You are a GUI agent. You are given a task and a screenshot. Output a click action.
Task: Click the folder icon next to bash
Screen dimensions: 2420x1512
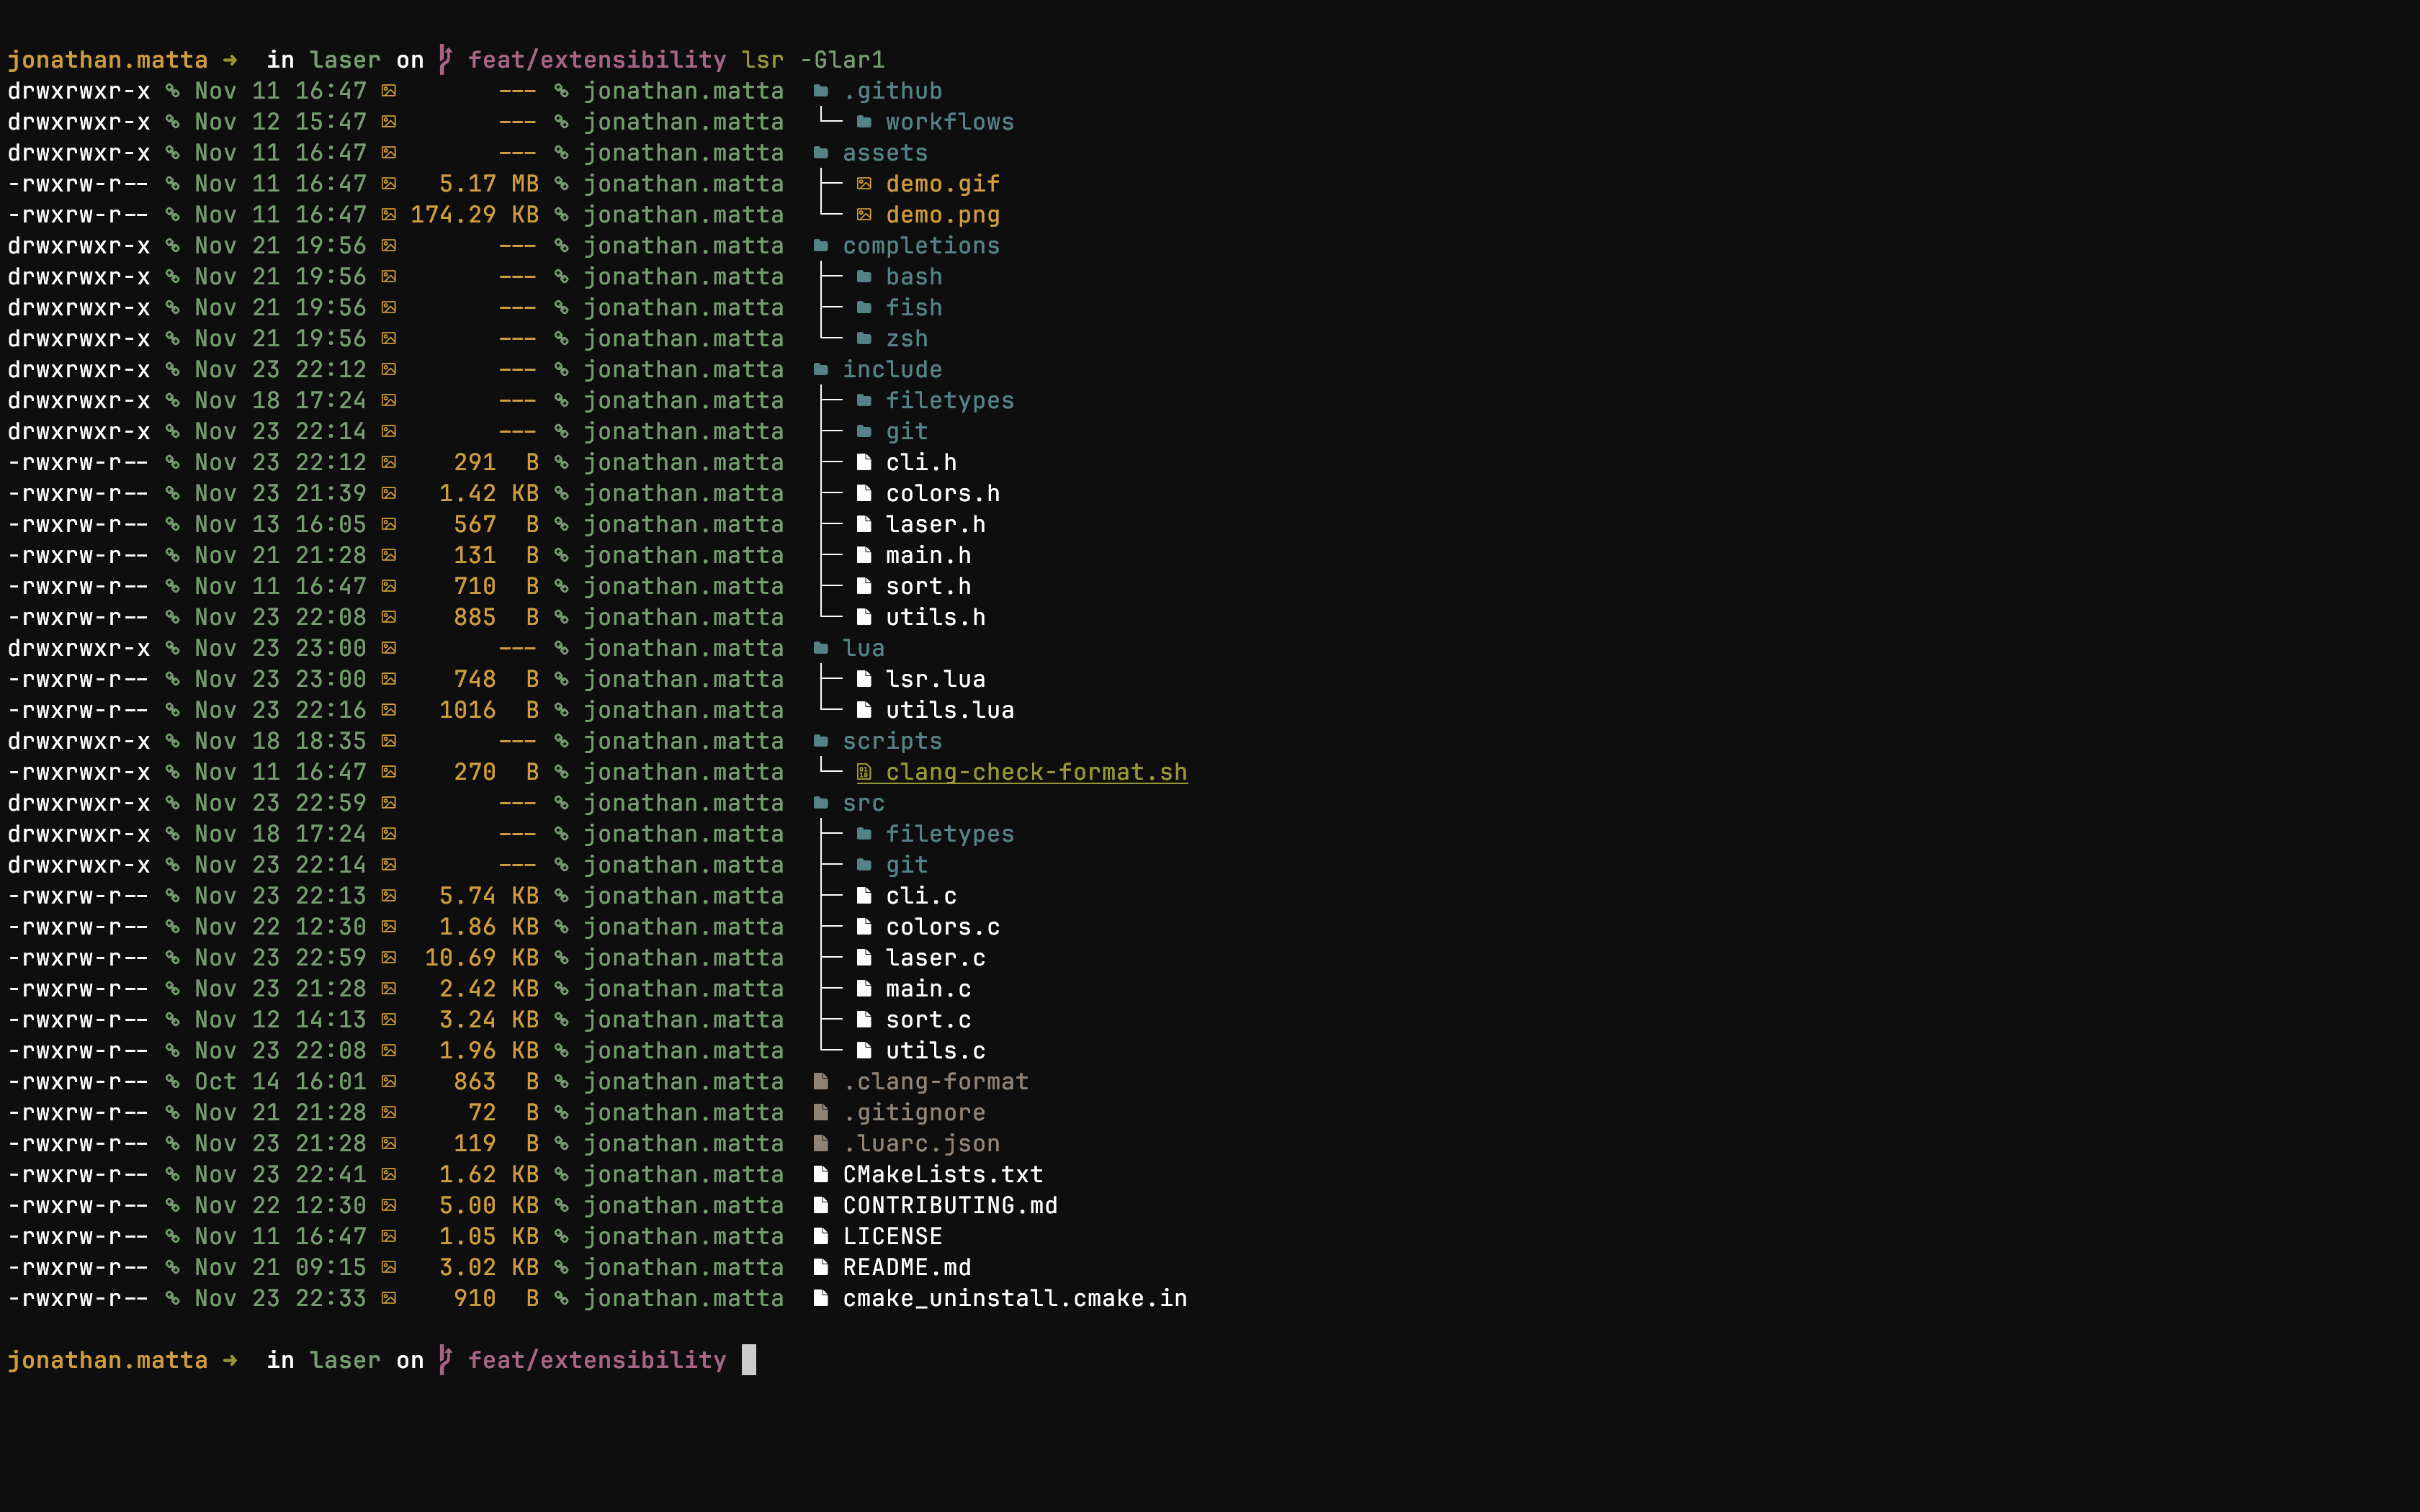[x=864, y=277]
